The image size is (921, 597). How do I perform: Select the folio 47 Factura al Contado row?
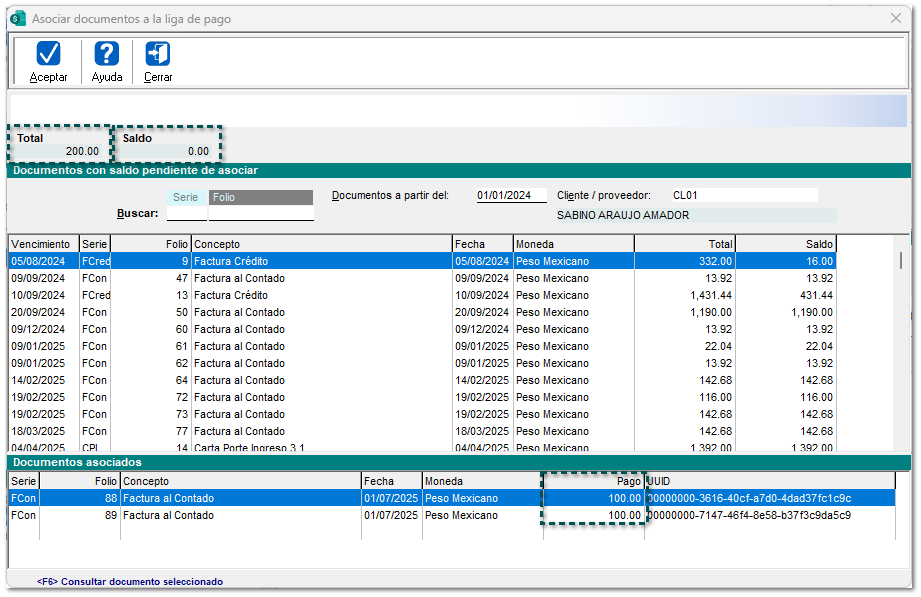[x=320, y=278]
